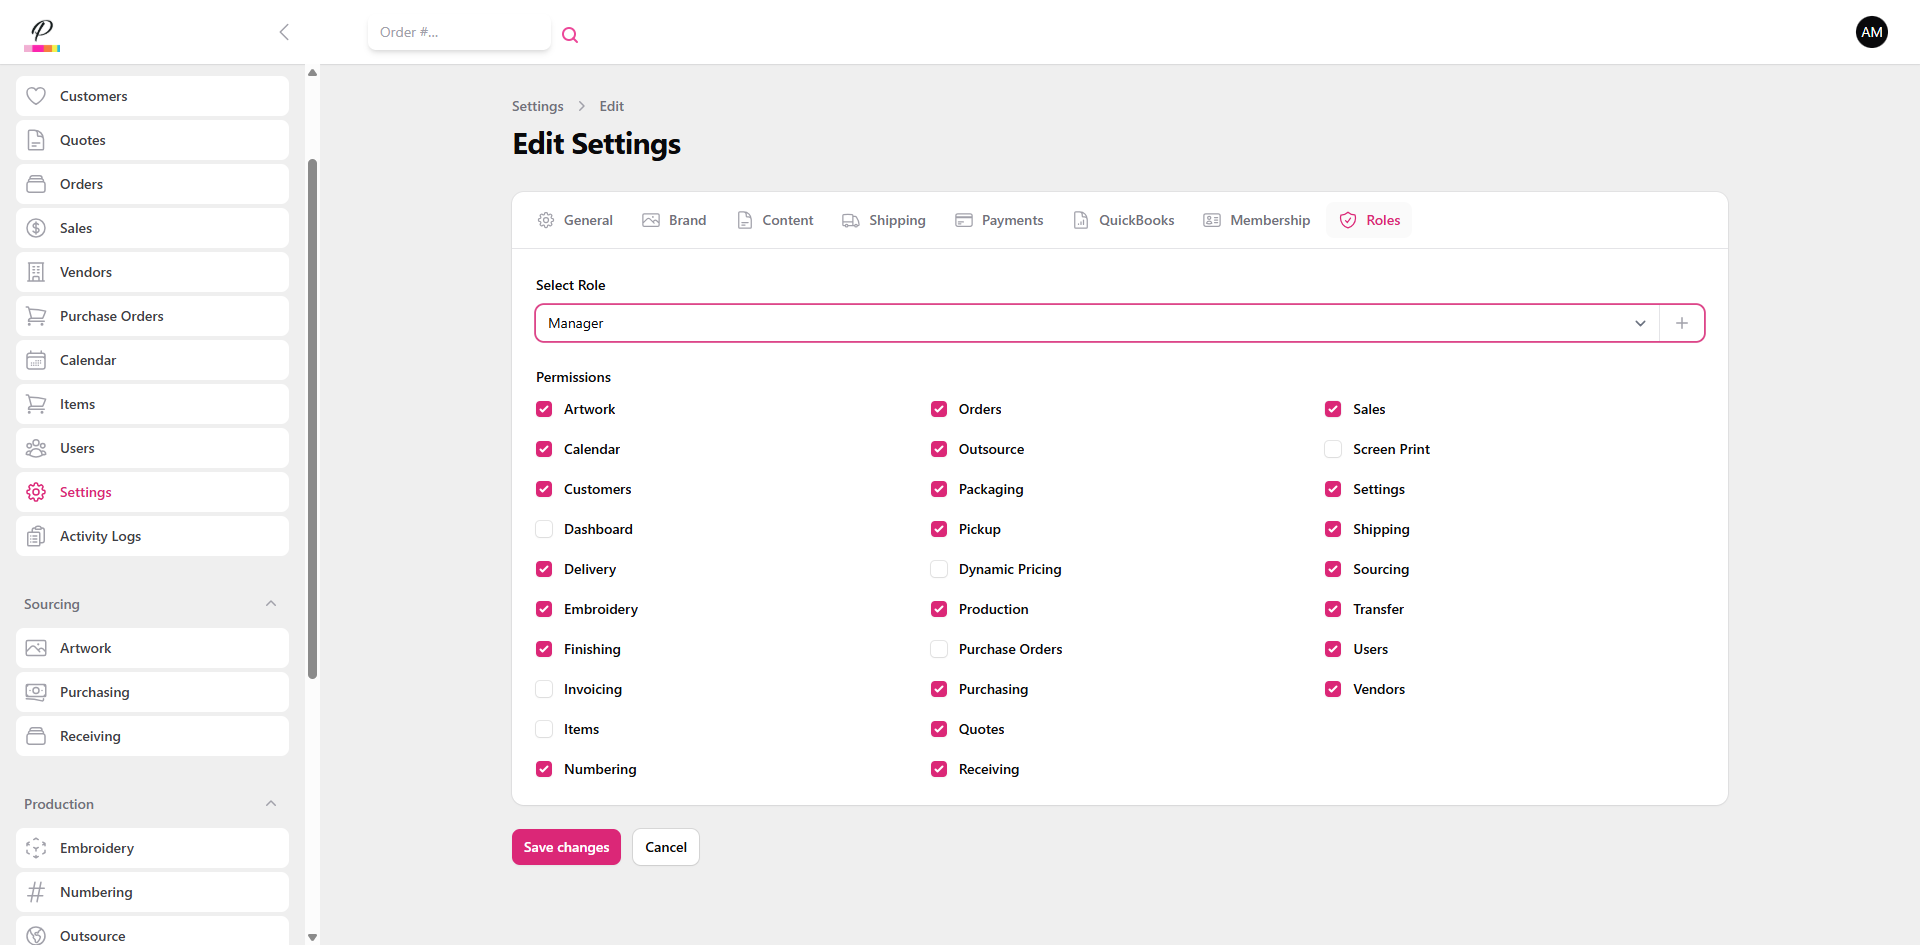
Task: Uncheck the Artwork permission checkbox
Action: coord(544,409)
